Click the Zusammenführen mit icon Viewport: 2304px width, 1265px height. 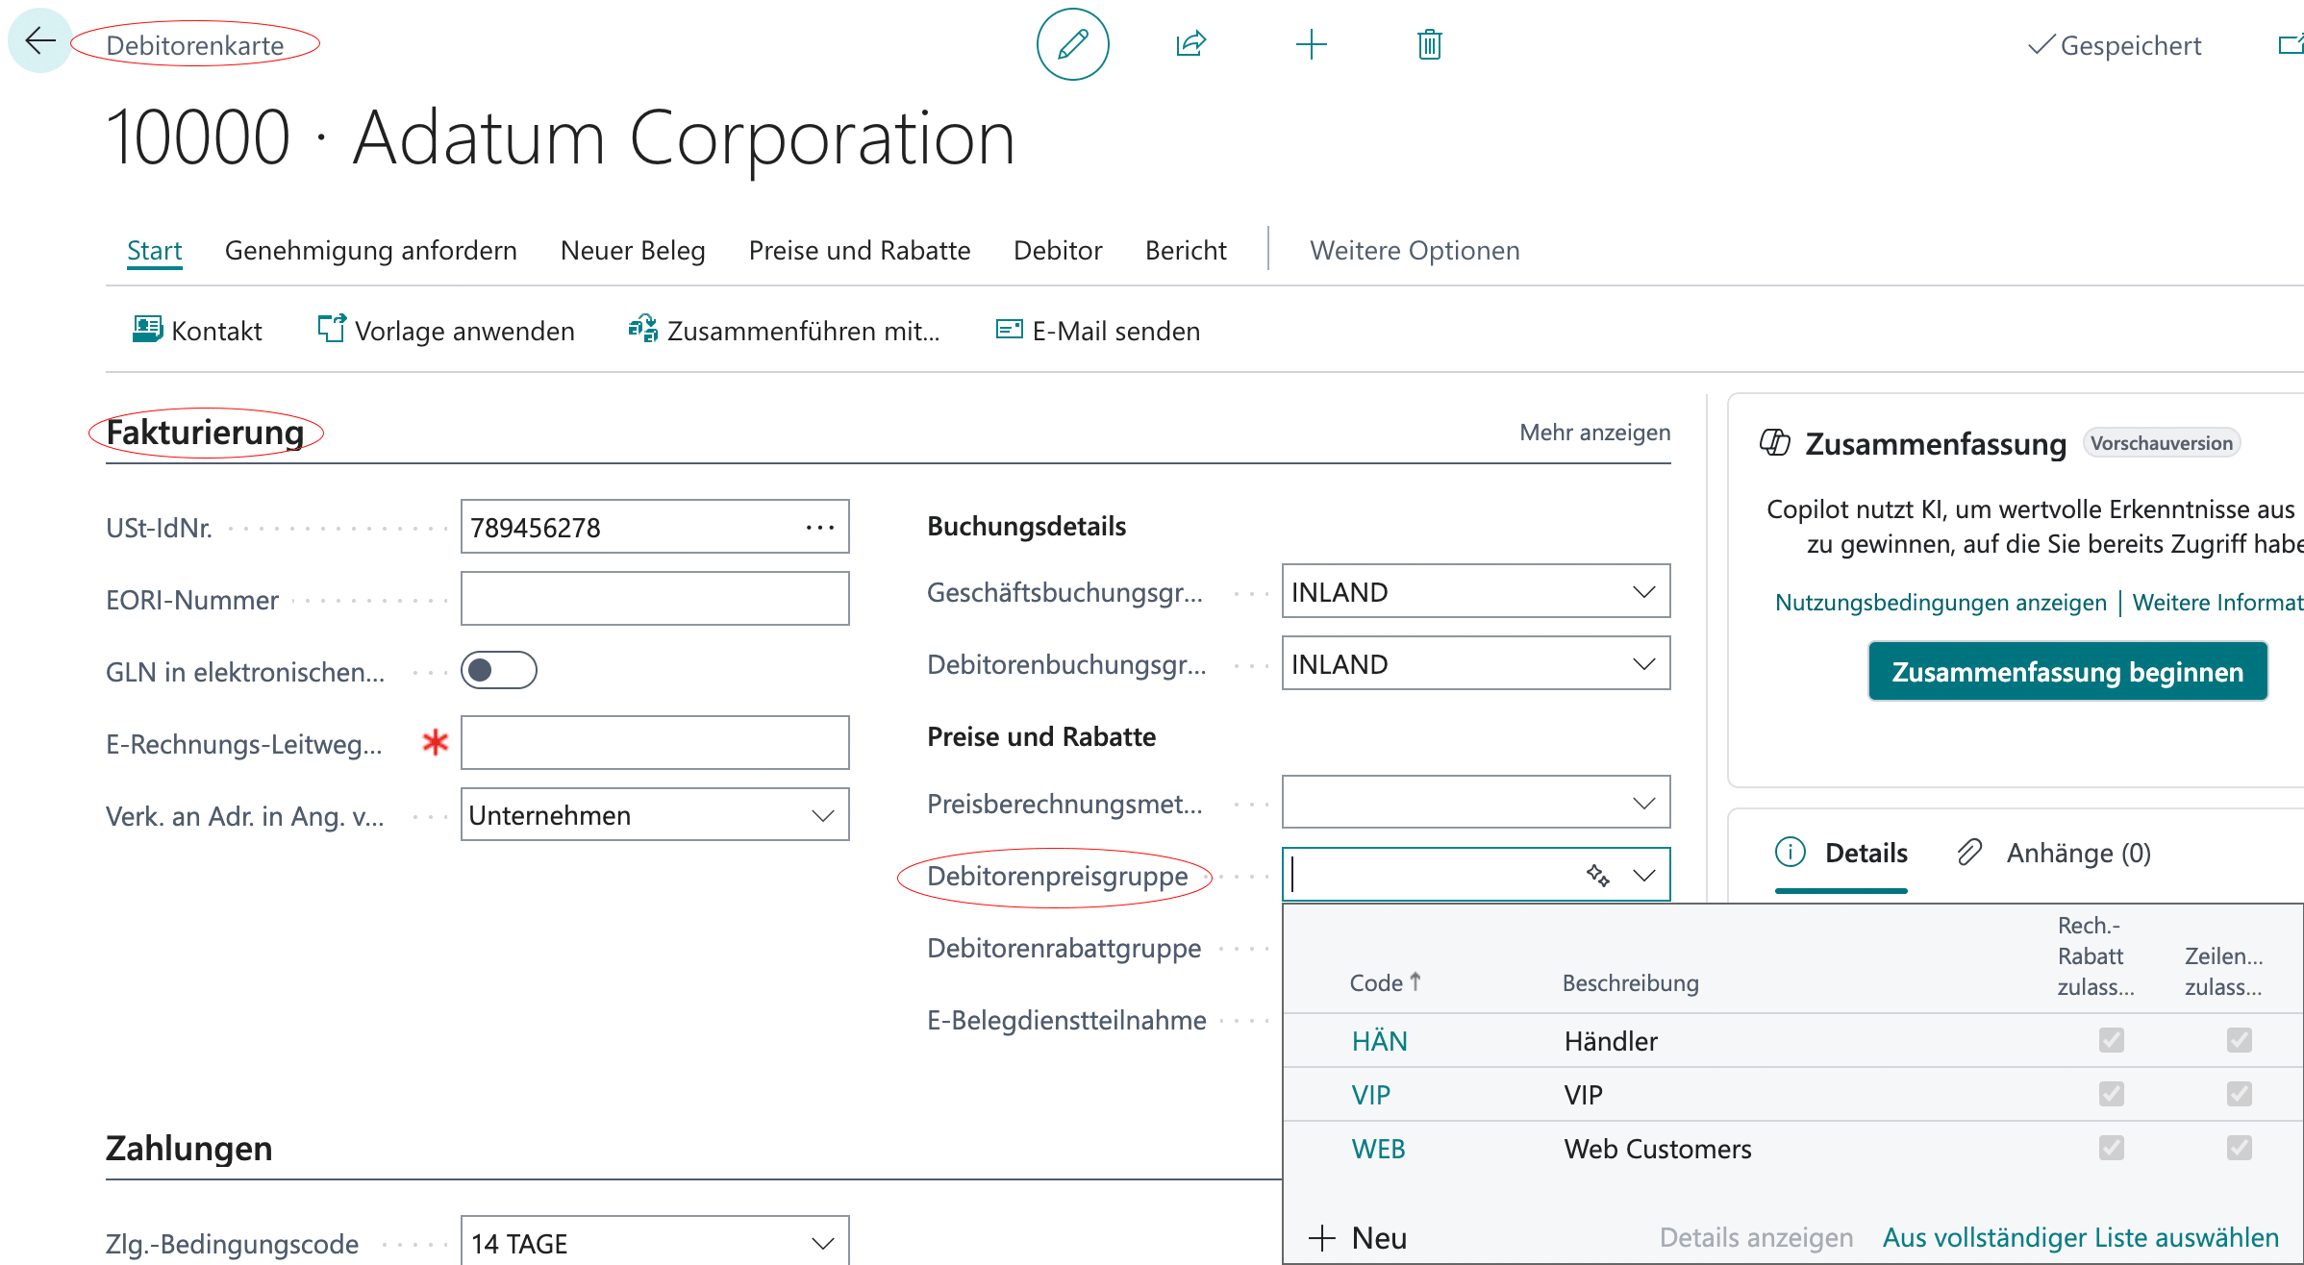pos(643,330)
